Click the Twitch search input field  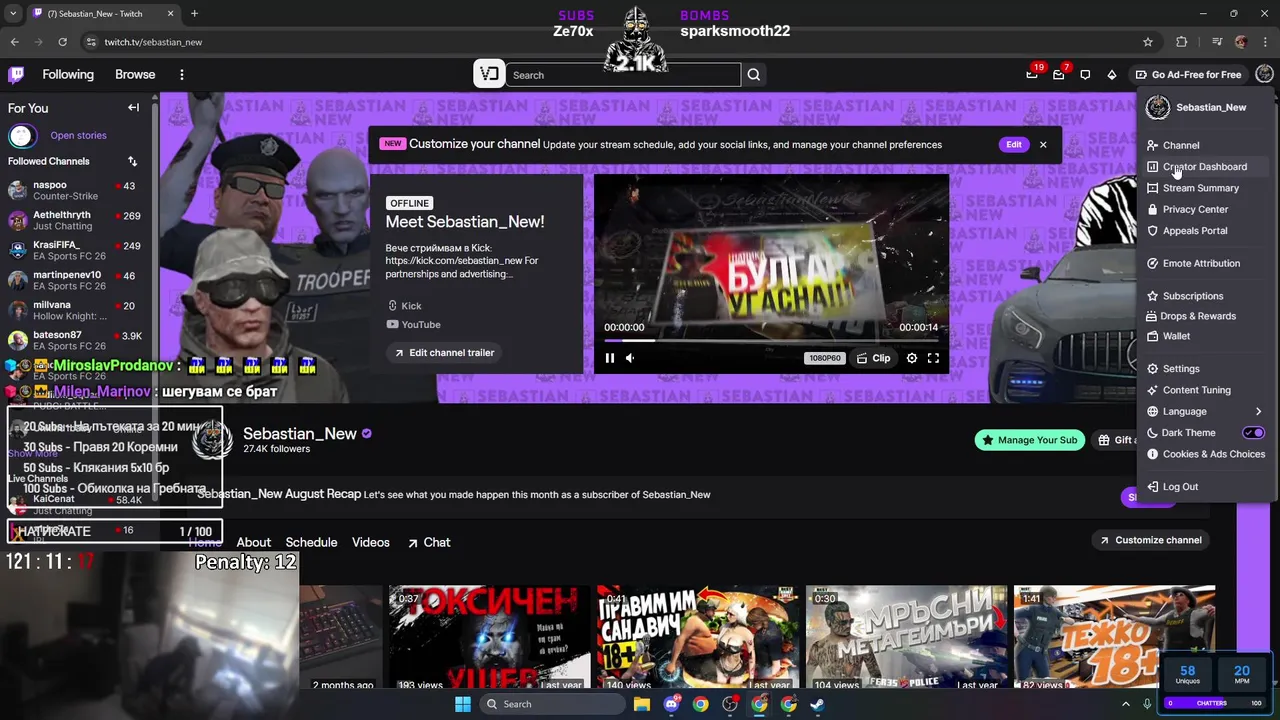623,75
